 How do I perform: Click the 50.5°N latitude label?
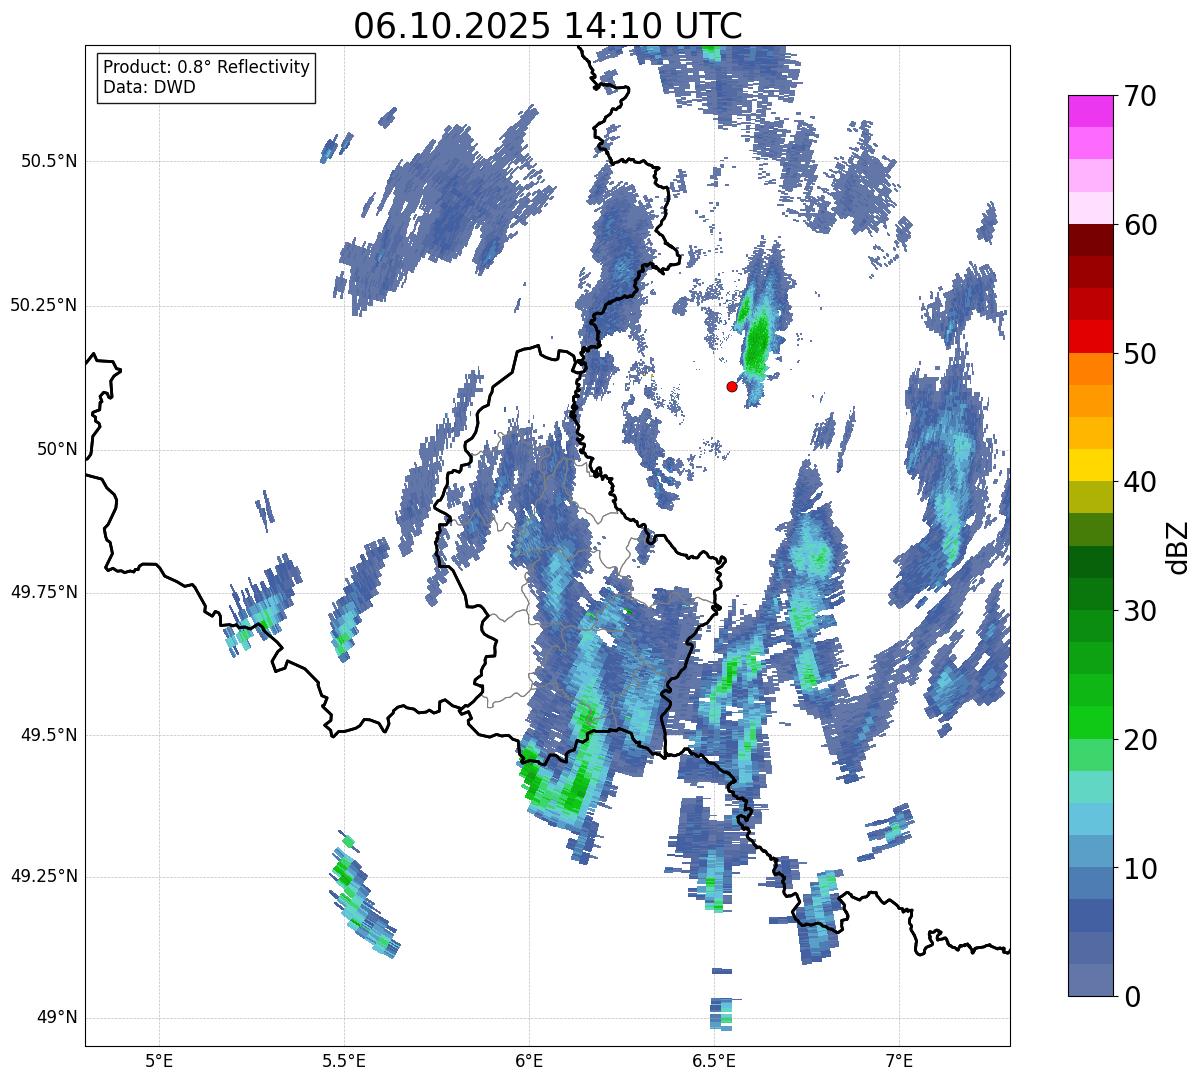point(49,161)
